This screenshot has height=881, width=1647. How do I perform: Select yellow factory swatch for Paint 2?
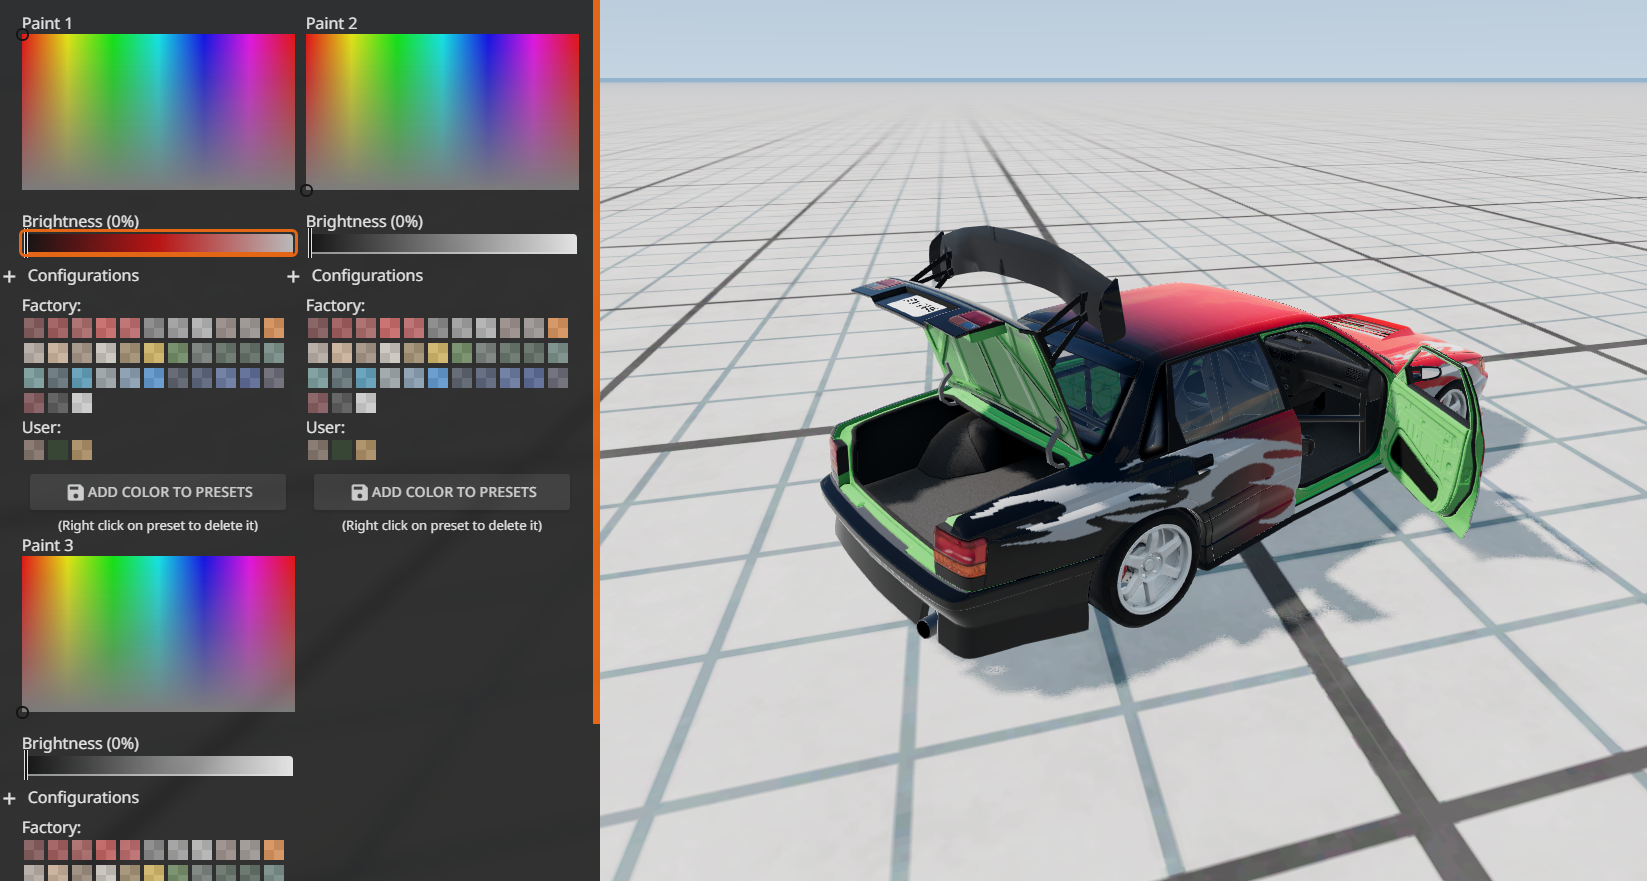click(438, 353)
